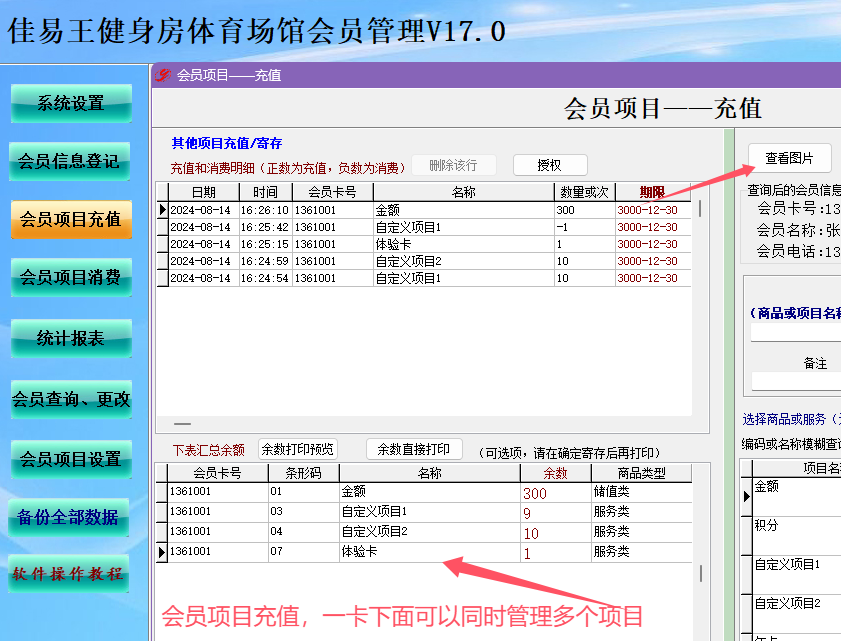Click the red 期限 column header
The width and height of the screenshot is (841, 641).
pyautogui.click(x=653, y=192)
